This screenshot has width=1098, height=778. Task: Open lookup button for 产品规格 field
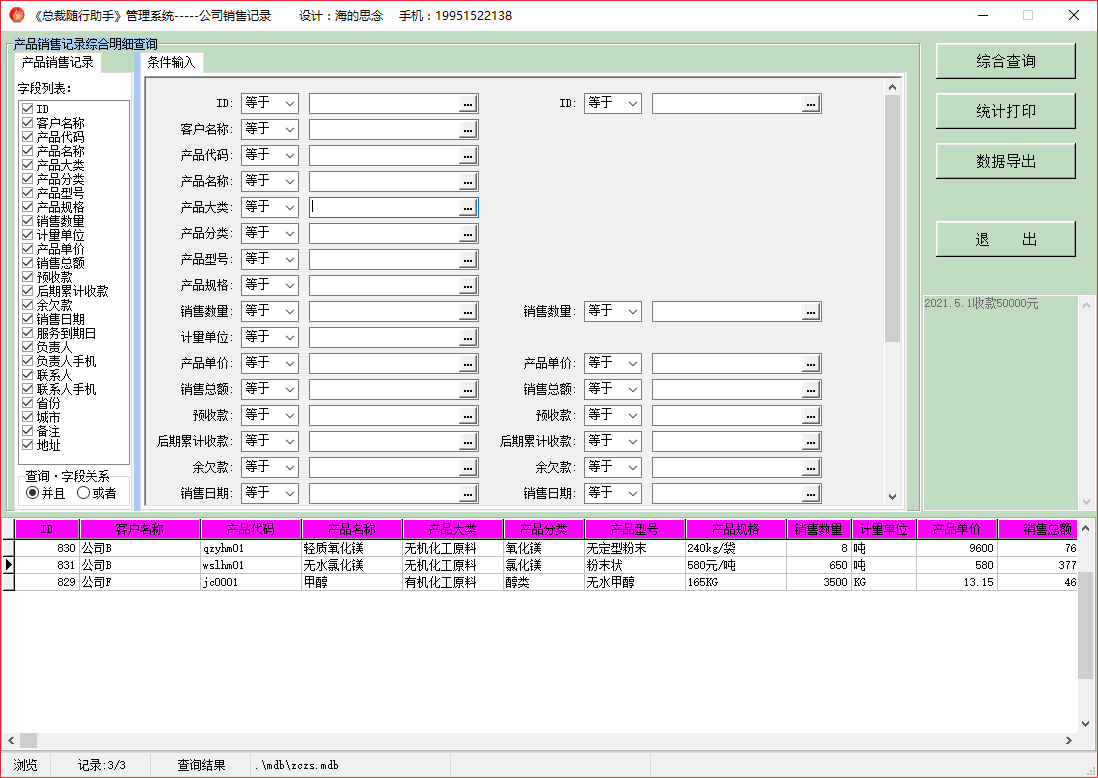[468, 286]
